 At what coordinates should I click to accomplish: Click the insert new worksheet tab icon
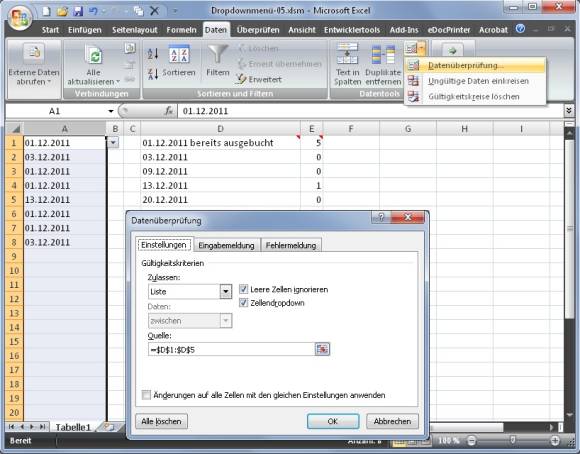click(108, 427)
